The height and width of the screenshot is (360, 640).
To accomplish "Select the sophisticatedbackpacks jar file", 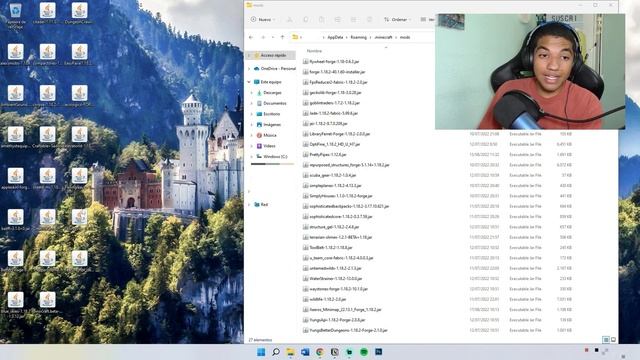I will coord(346,206).
